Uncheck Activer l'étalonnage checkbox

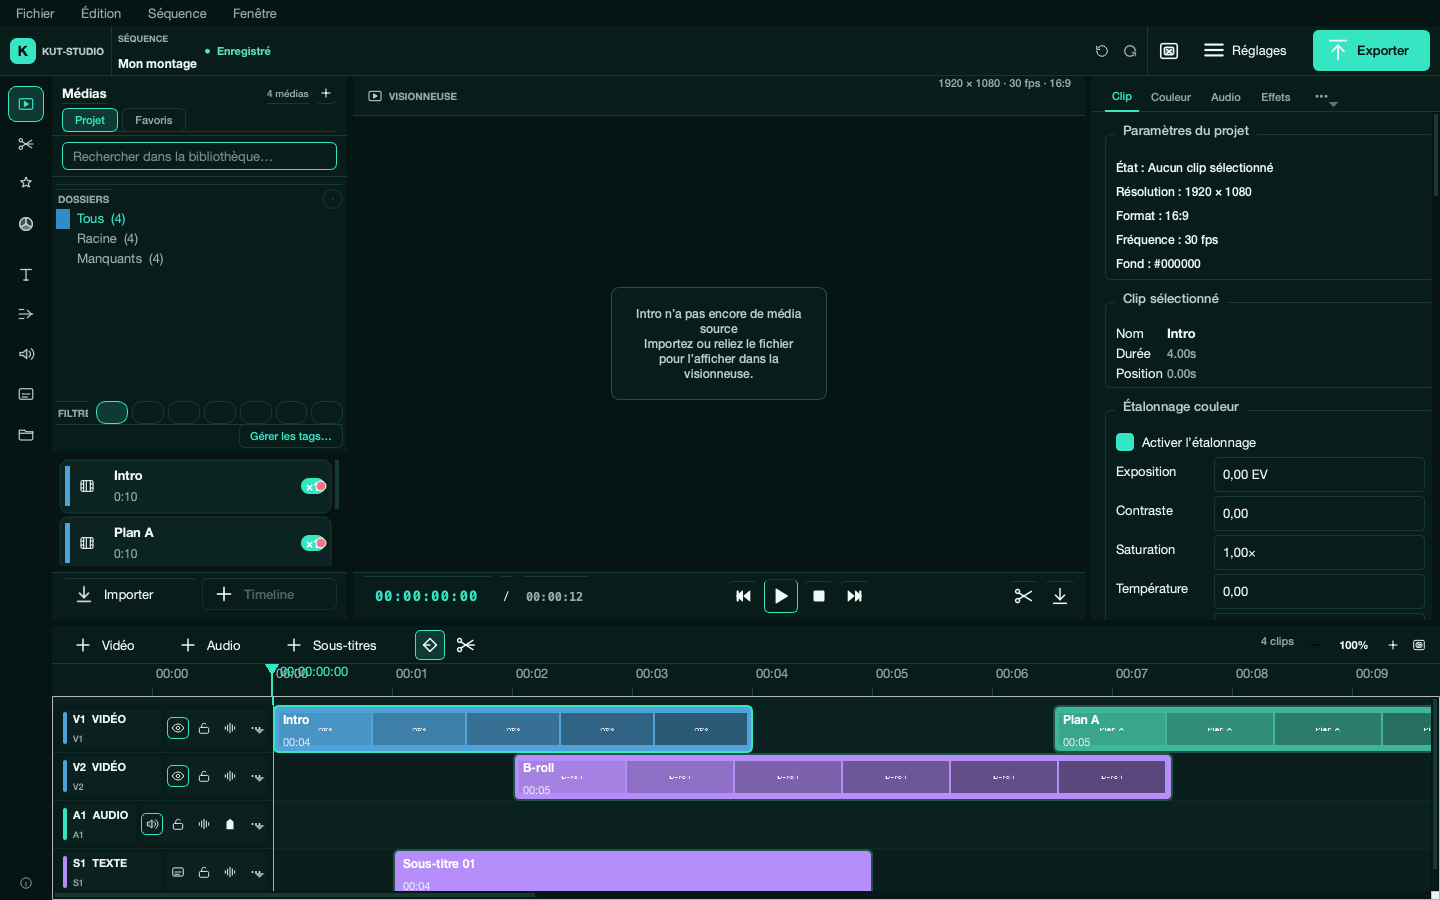[1125, 442]
